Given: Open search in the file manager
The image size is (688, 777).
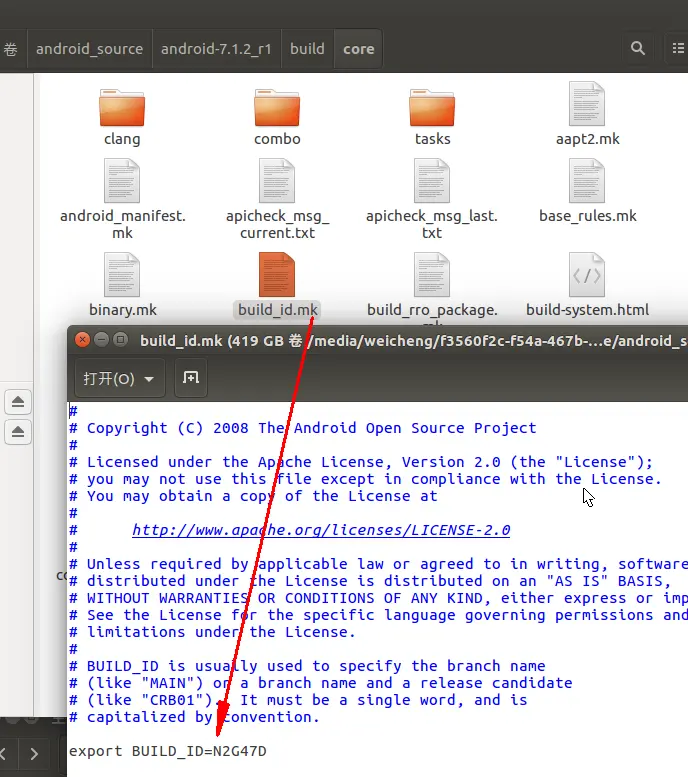Looking at the screenshot, I should point(638,49).
